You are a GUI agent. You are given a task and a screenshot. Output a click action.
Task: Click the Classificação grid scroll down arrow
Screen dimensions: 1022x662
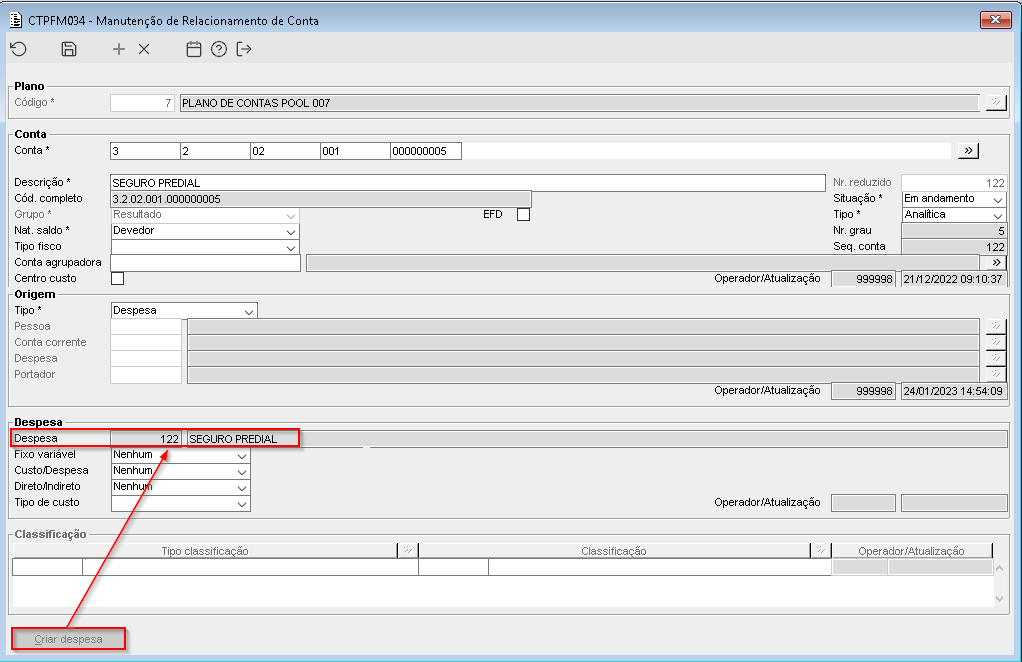point(1000,599)
